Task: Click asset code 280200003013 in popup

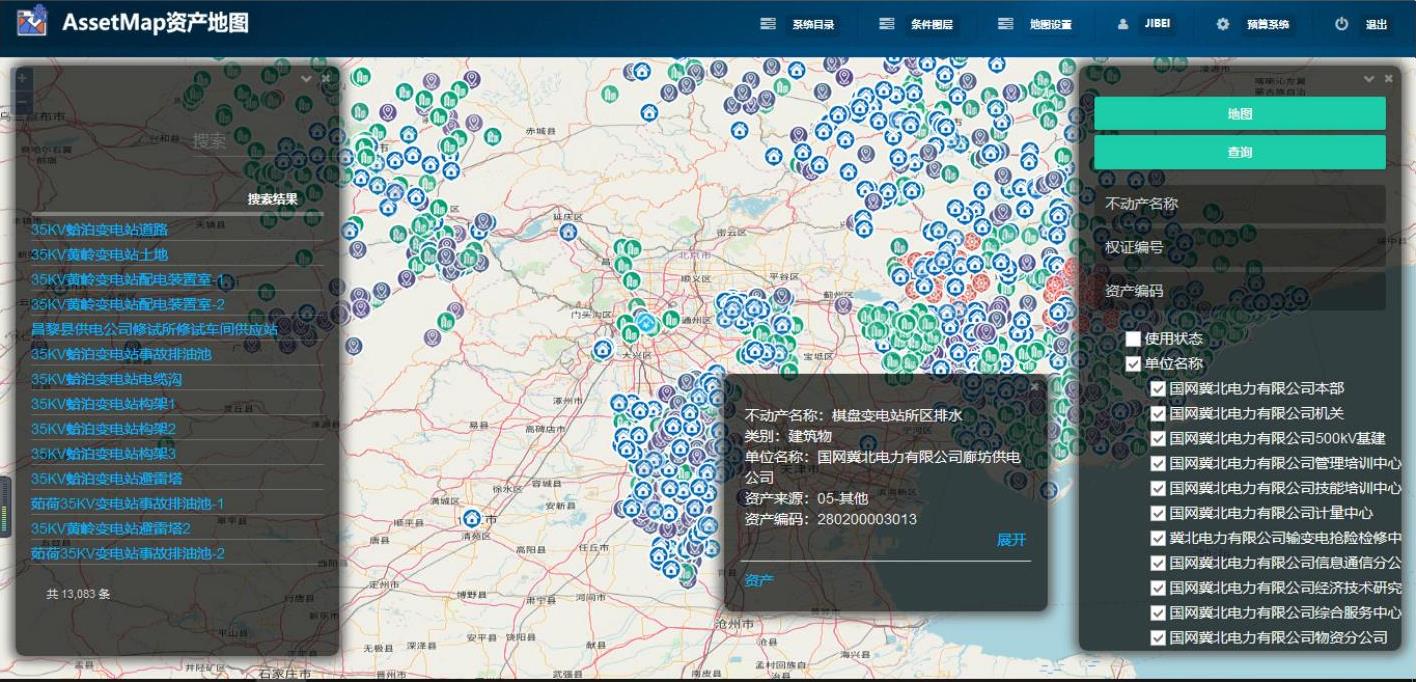Action: click(x=867, y=519)
